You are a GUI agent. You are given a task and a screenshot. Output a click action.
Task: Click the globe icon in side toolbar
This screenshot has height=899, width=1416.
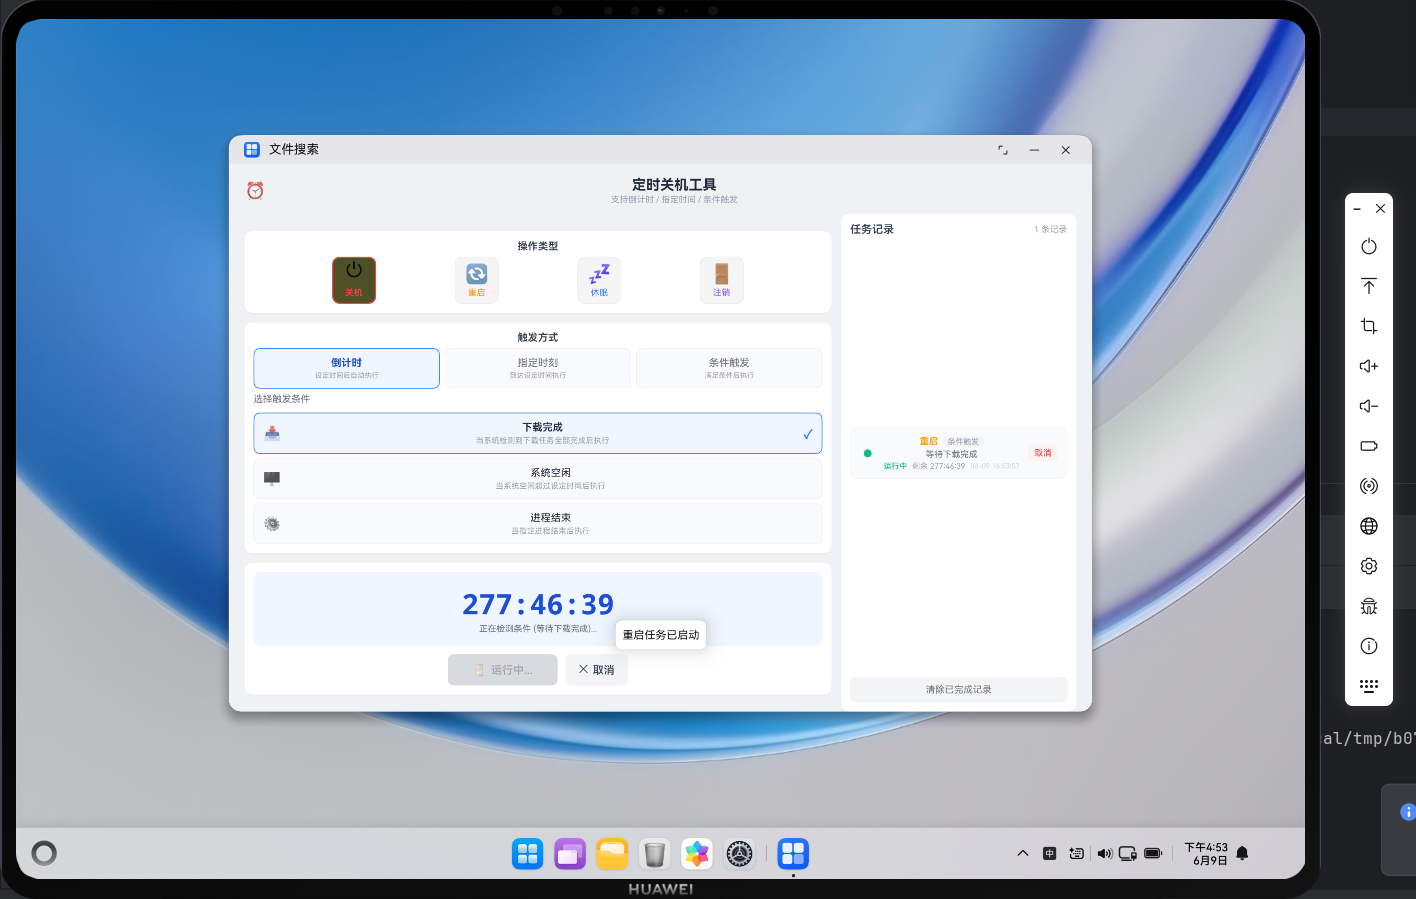click(x=1369, y=526)
